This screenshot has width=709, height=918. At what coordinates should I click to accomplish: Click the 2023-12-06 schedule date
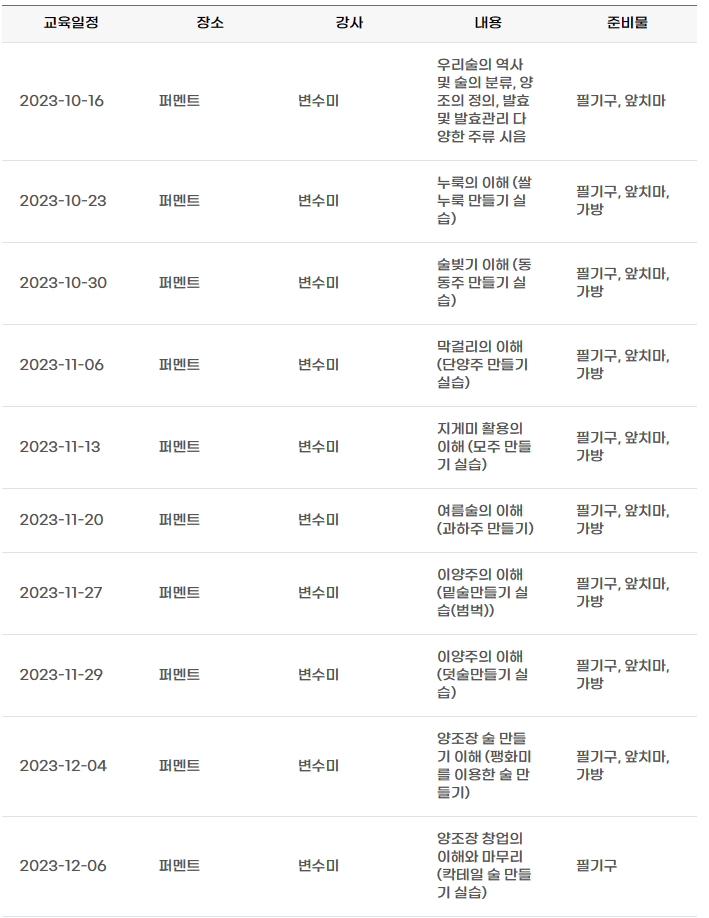pyautogui.click(x=63, y=866)
